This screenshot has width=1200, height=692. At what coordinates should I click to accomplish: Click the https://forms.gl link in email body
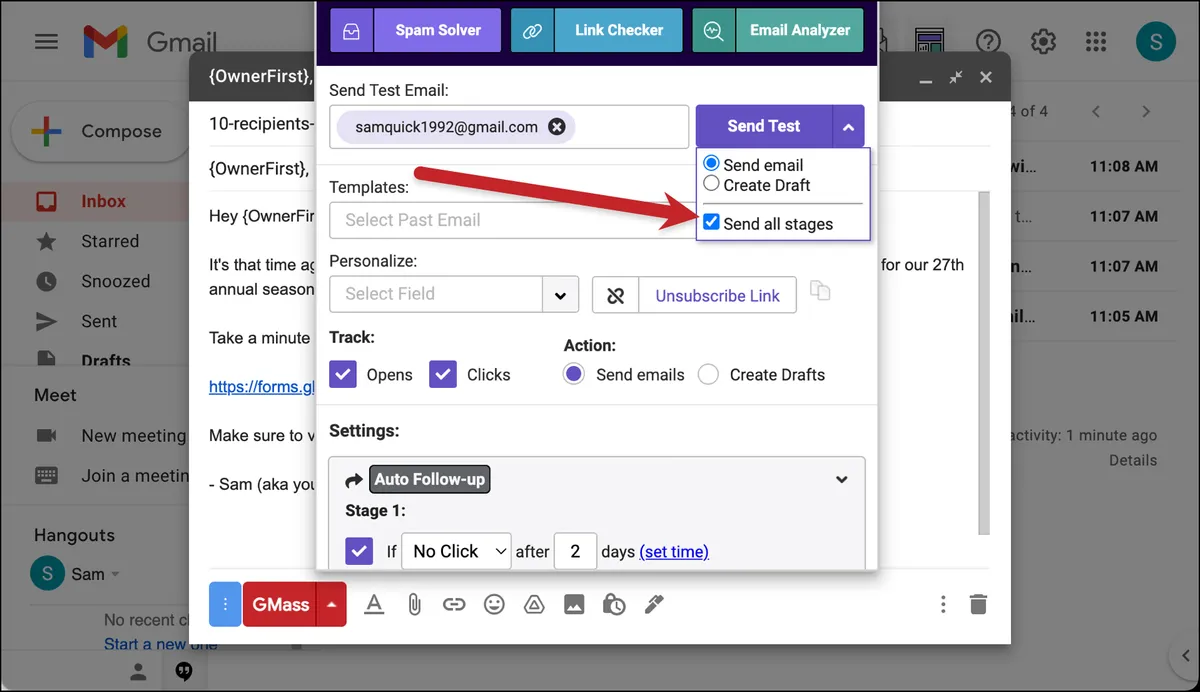(x=262, y=386)
